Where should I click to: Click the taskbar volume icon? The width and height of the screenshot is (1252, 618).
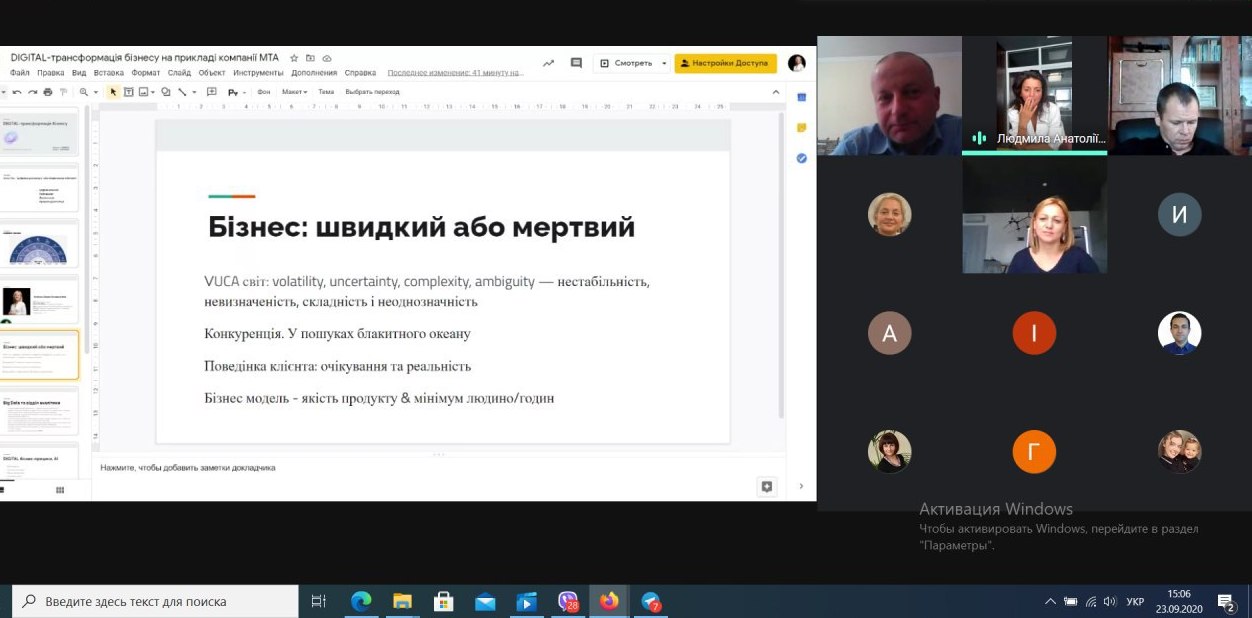(x=1109, y=601)
